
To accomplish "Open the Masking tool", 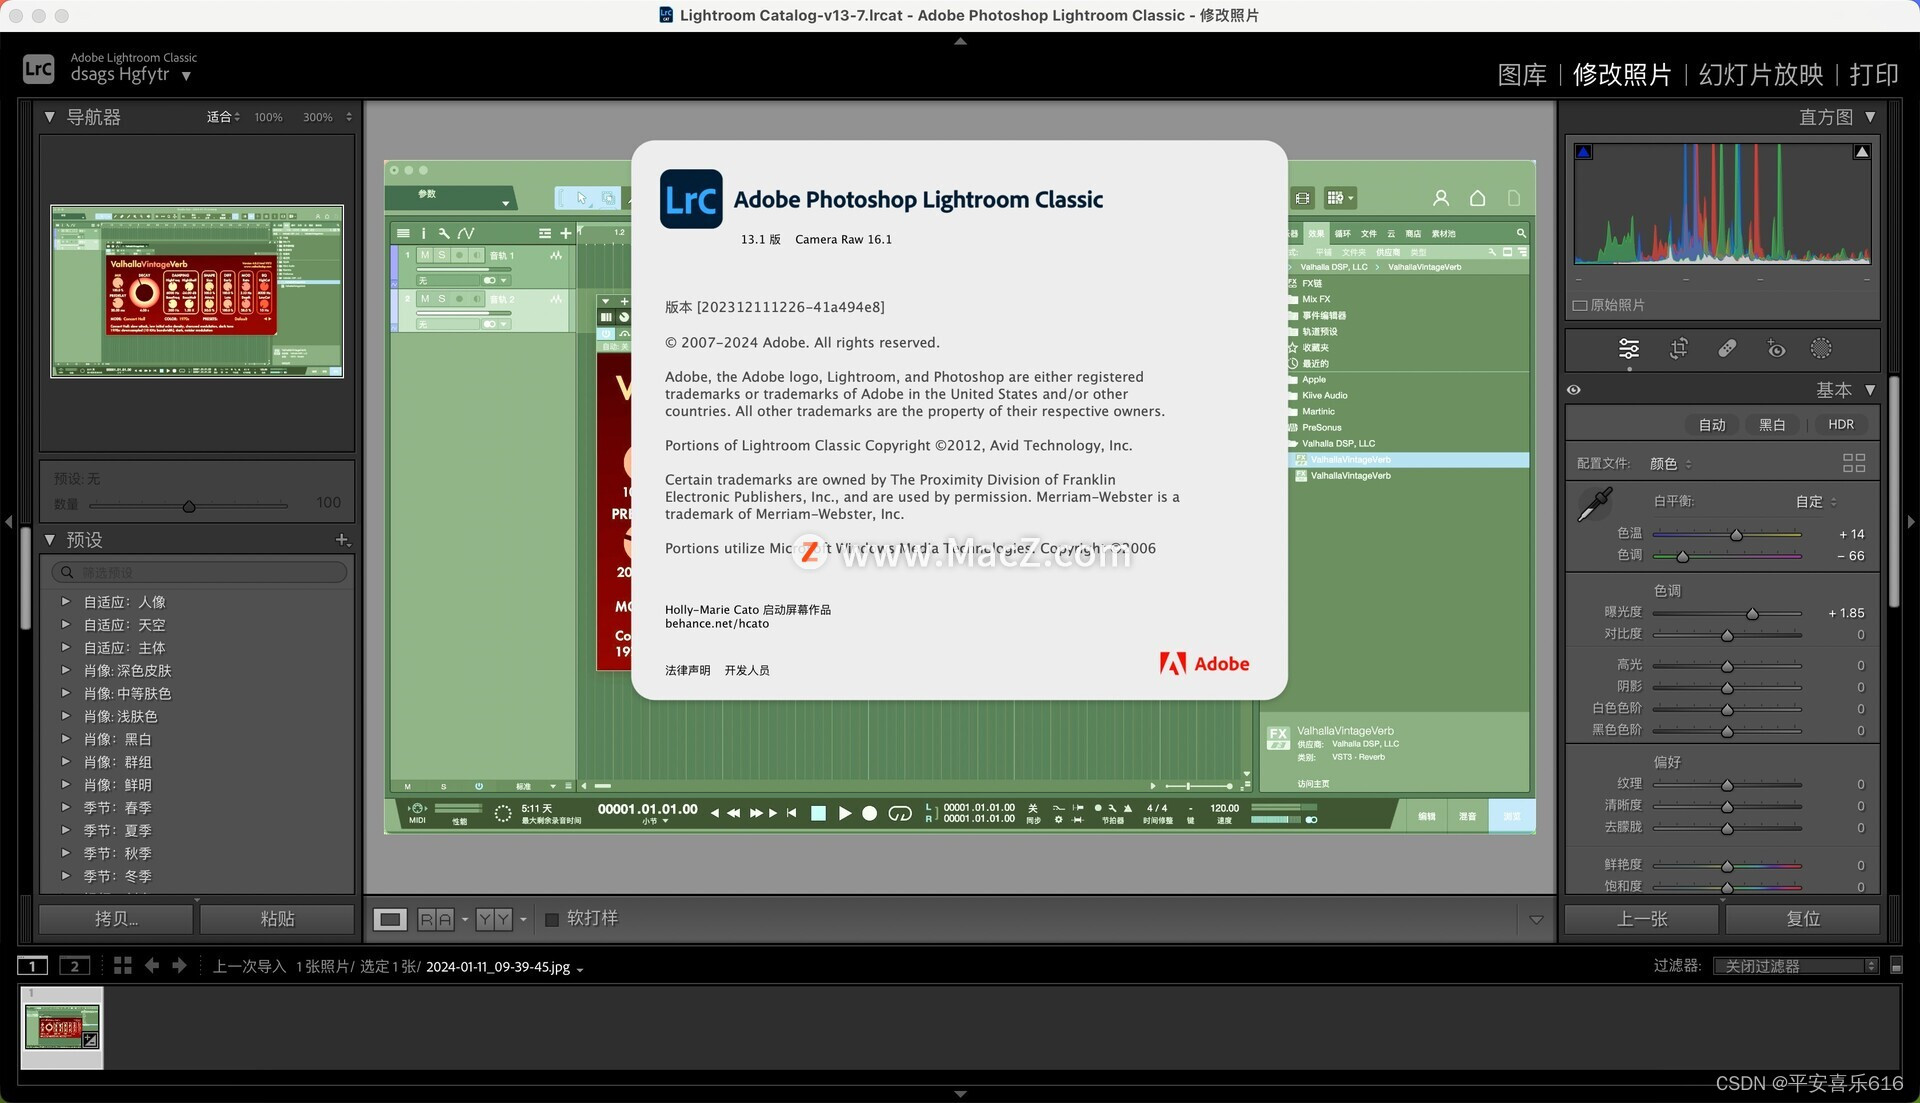I will point(1821,348).
